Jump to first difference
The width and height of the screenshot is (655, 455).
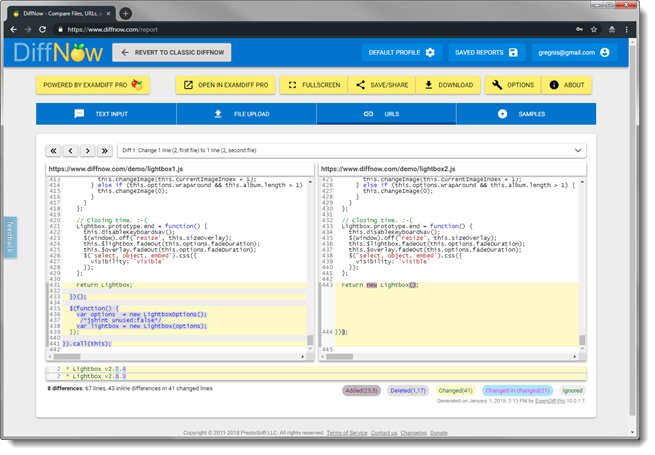pos(53,151)
